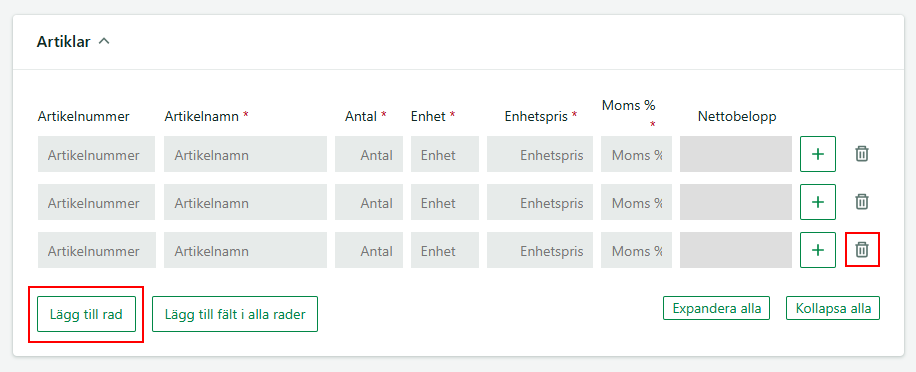The width and height of the screenshot is (916, 372).
Task: Select the Artikelnummer field in the second row
Action: [x=96, y=202]
